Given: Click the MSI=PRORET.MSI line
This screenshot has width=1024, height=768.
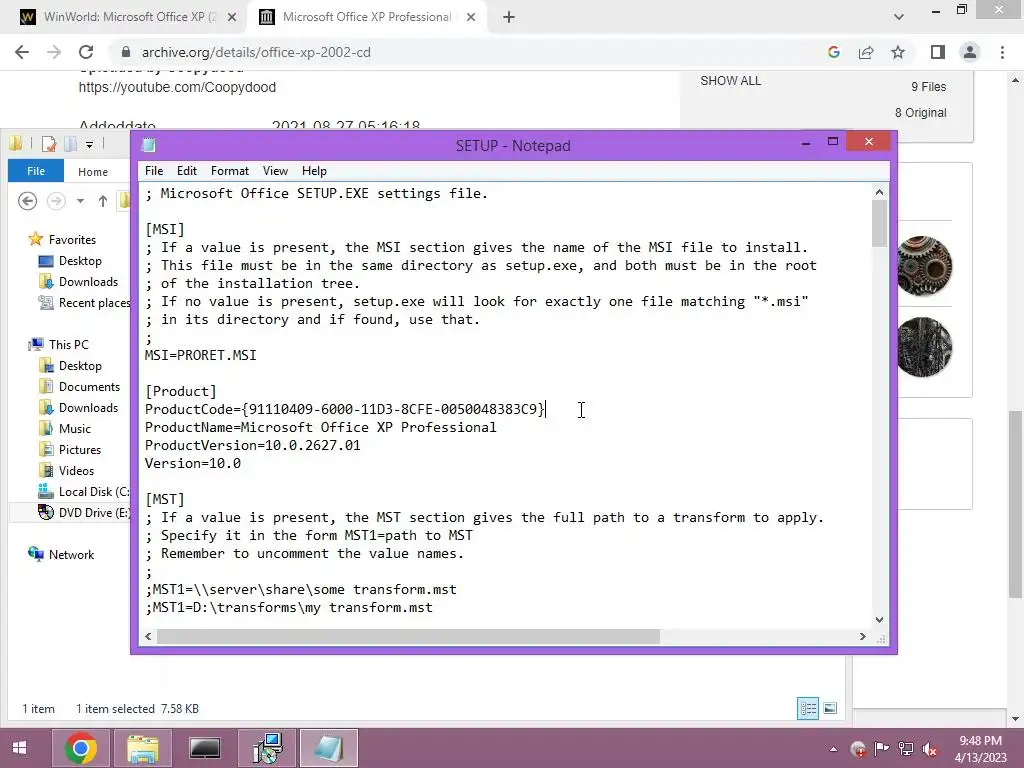Looking at the screenshot, I should [x=200, y=355].
